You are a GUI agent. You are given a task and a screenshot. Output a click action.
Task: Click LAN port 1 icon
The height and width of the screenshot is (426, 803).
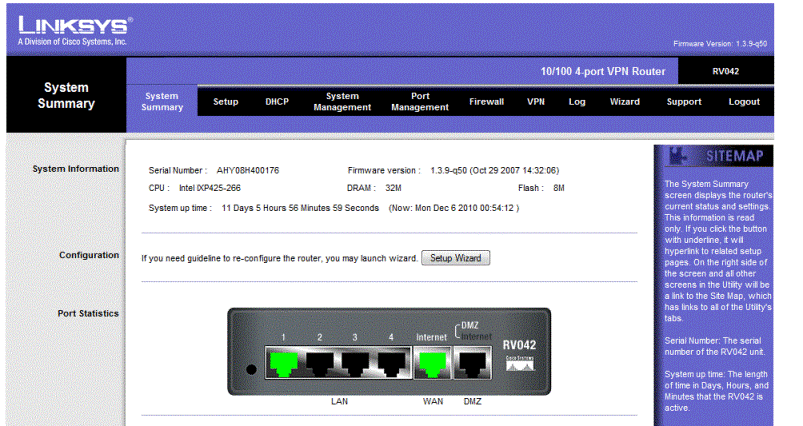pos(284,363)
